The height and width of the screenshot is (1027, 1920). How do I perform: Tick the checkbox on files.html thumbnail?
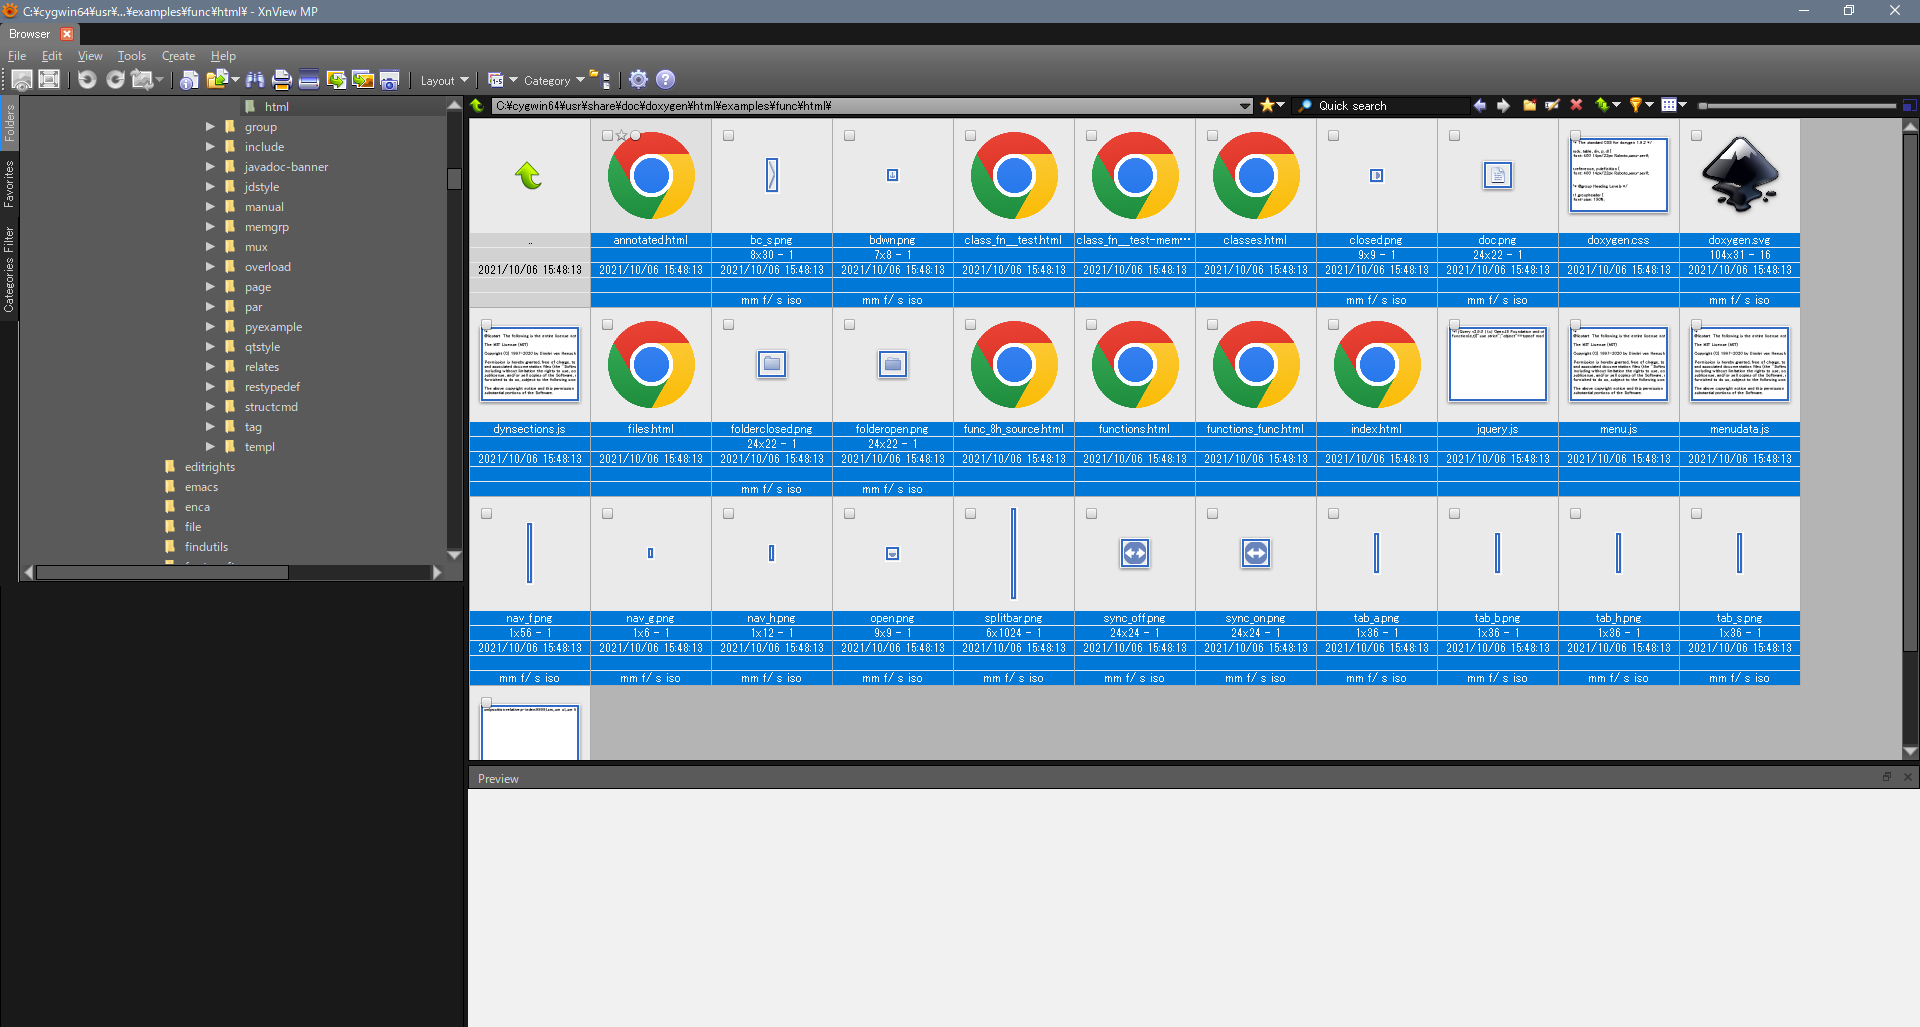[608, 325]
